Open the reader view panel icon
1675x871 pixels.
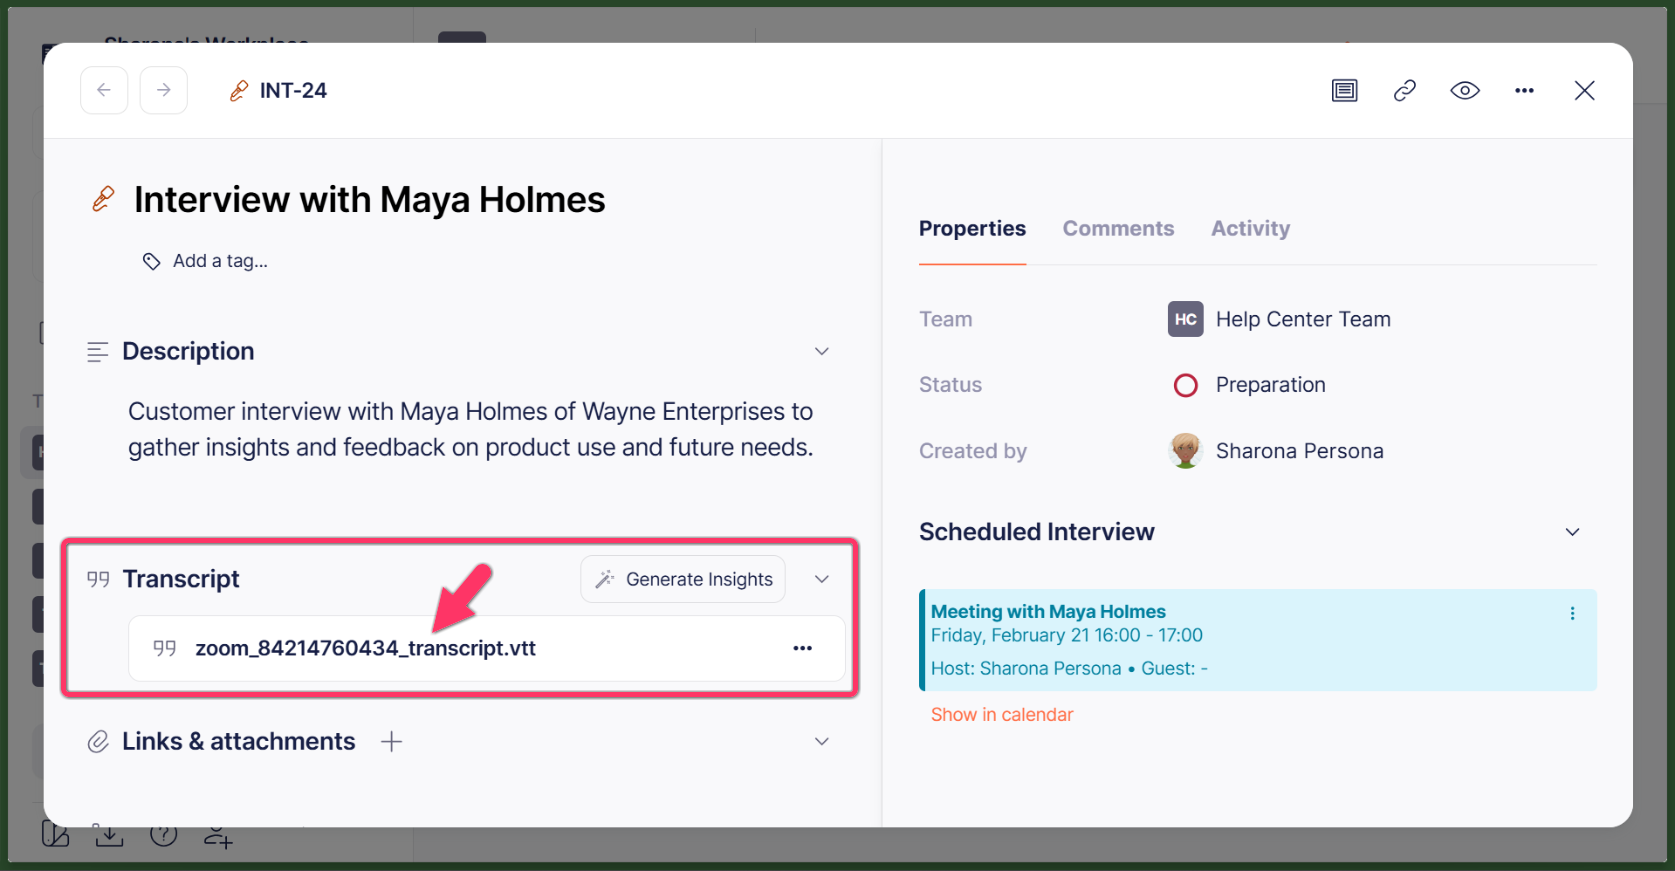click(x=1344, y=91)
